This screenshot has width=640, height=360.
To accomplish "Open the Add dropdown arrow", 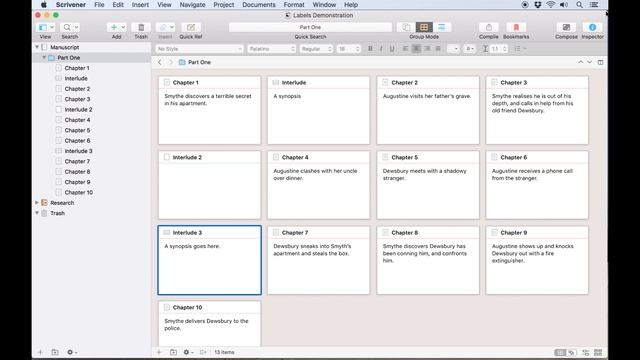I will tap(123, 27).
